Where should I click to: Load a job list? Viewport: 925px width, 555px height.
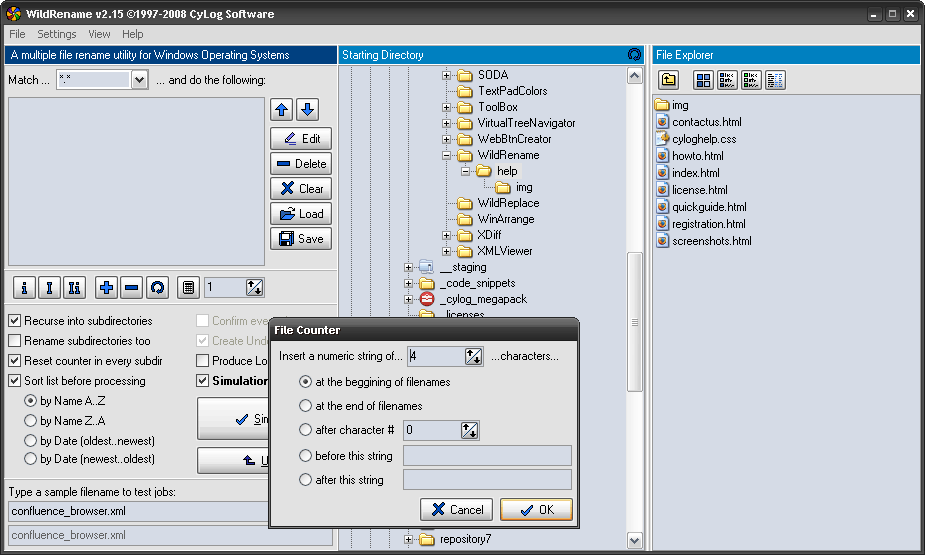pyautogui.click(x=301, y=214)
